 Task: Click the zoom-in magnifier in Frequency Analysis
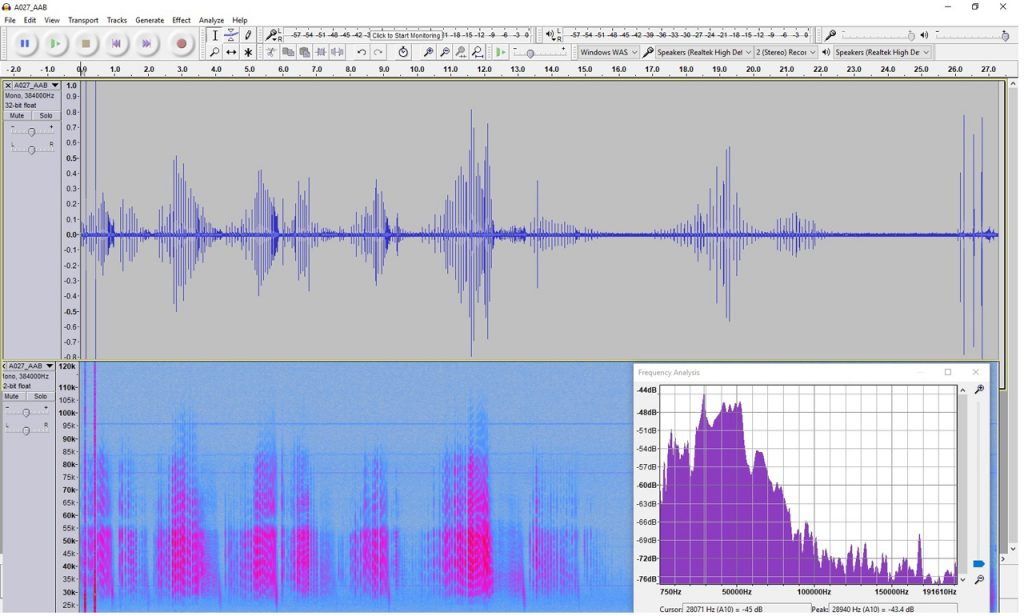979,389
